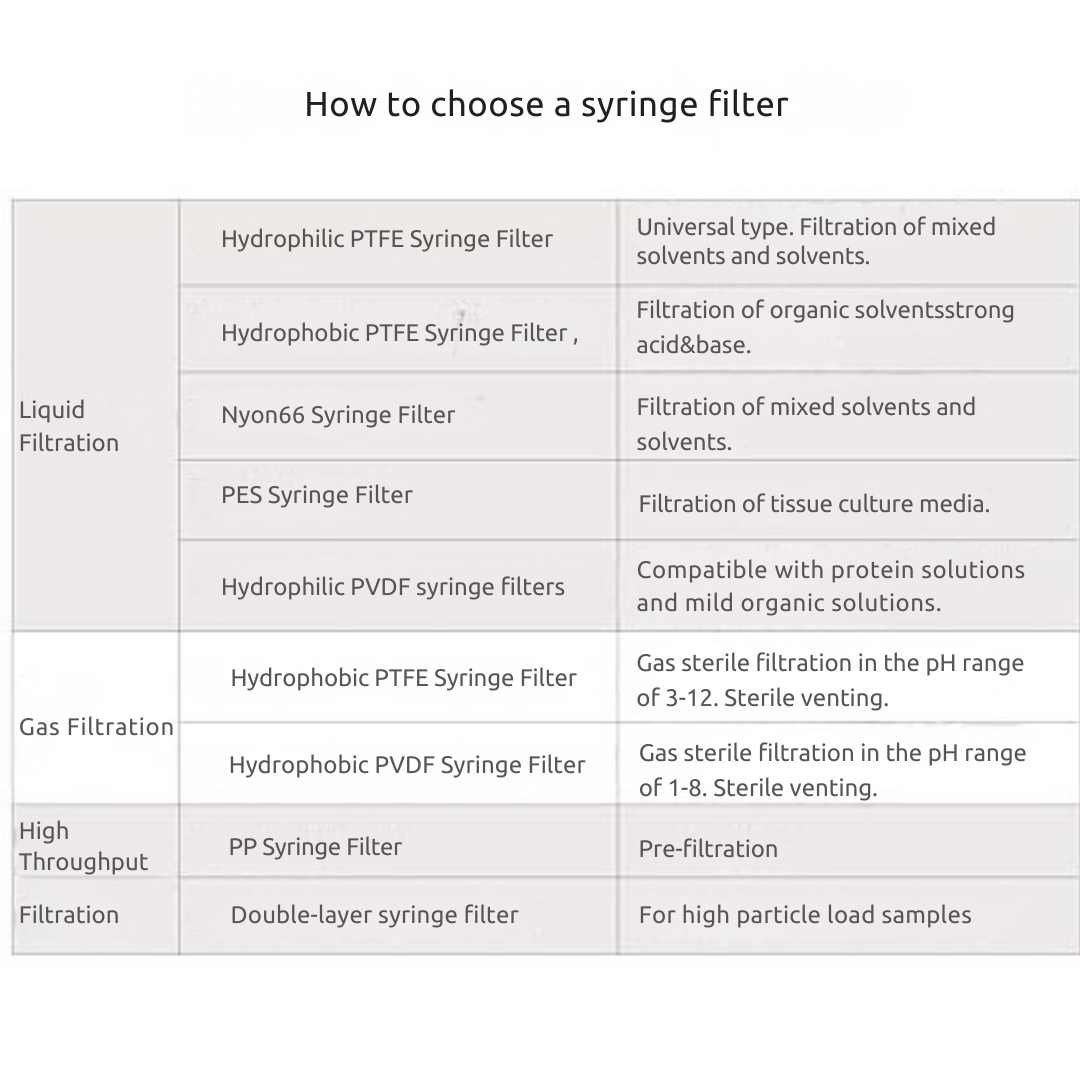
Task: Select the Liquid Filtration category cell
Action: [x=69, y=426]
